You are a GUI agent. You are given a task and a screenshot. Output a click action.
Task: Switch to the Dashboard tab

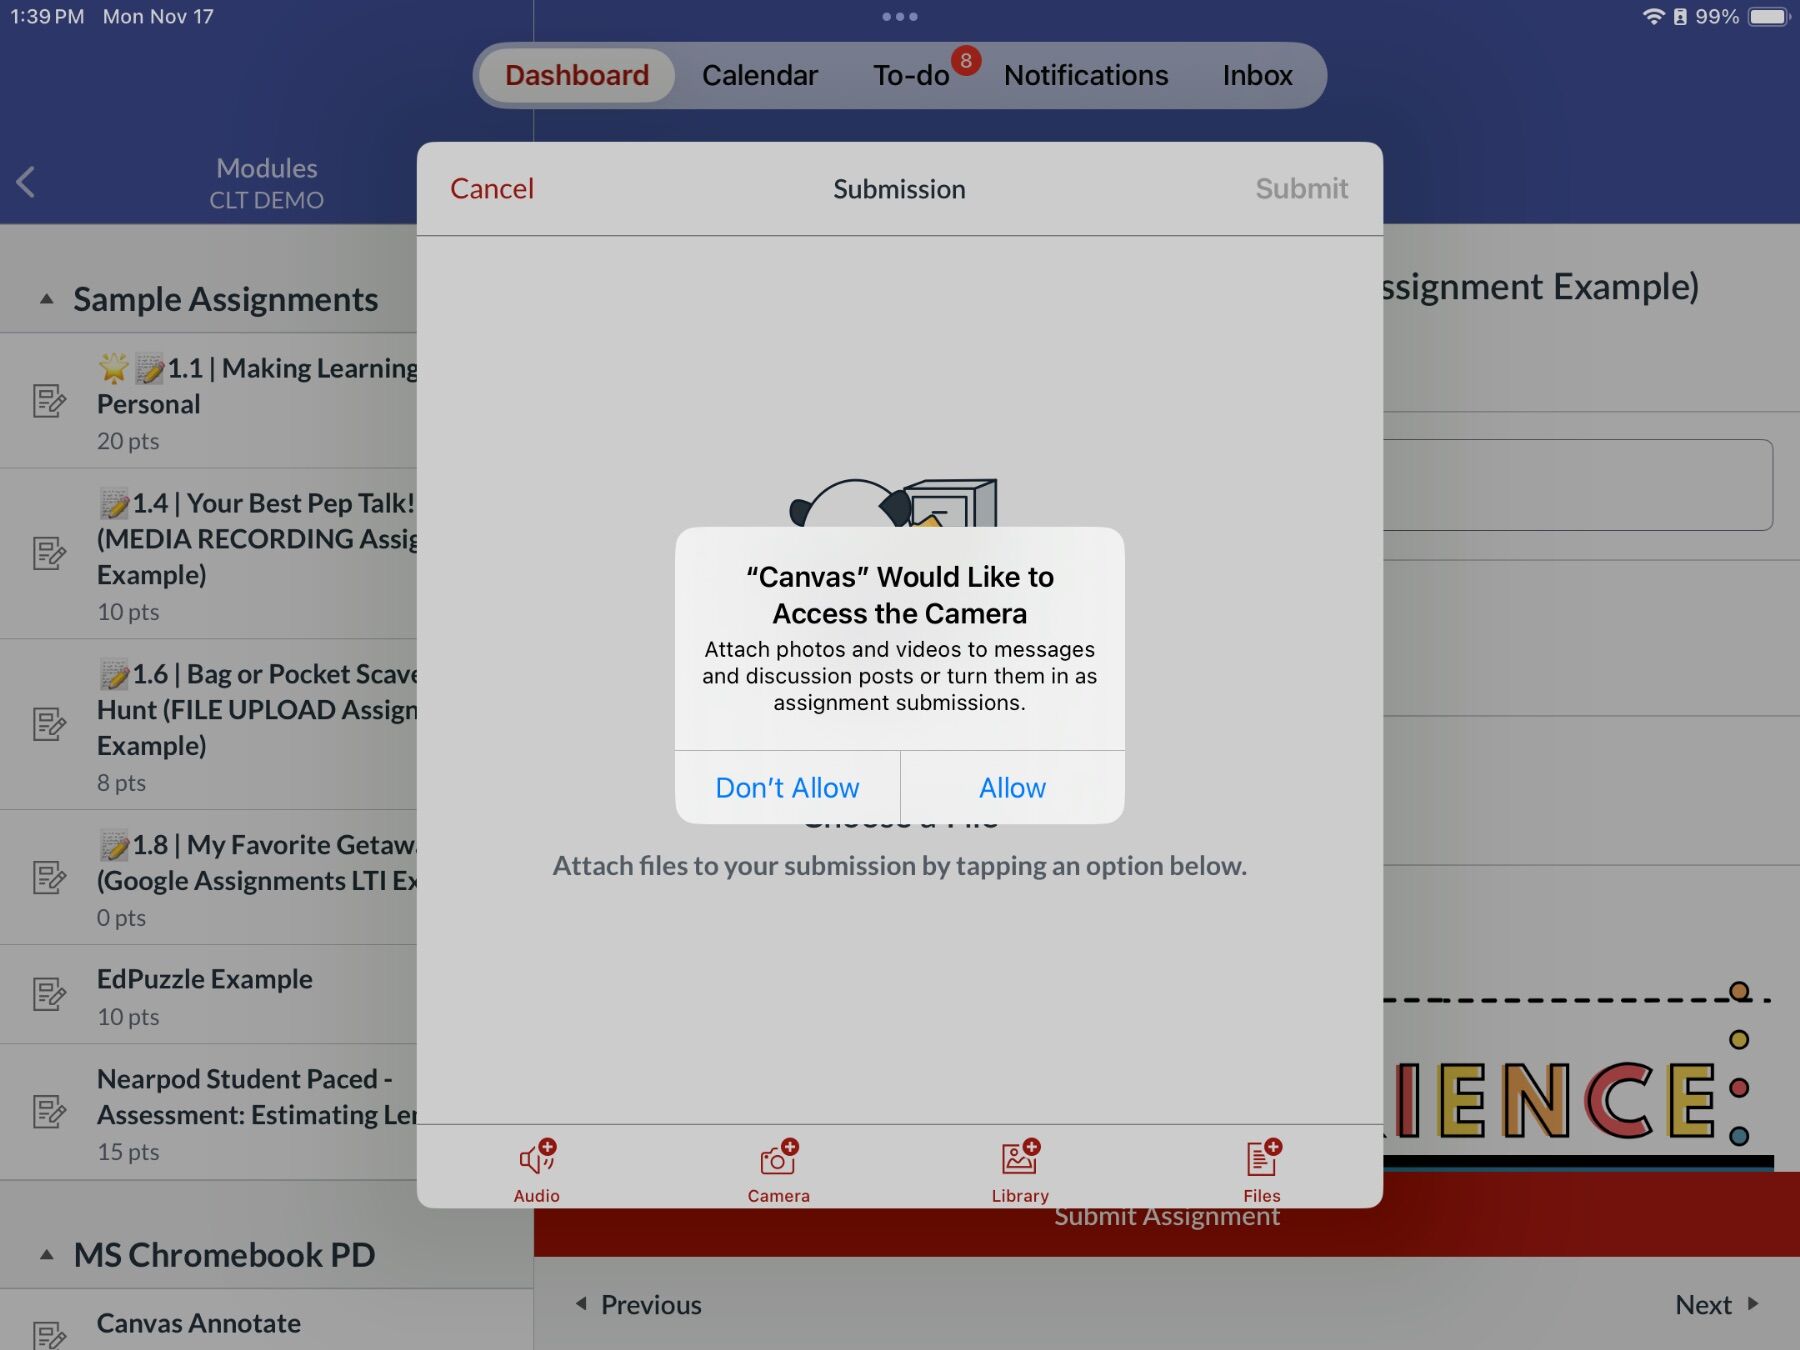[577, 75]
